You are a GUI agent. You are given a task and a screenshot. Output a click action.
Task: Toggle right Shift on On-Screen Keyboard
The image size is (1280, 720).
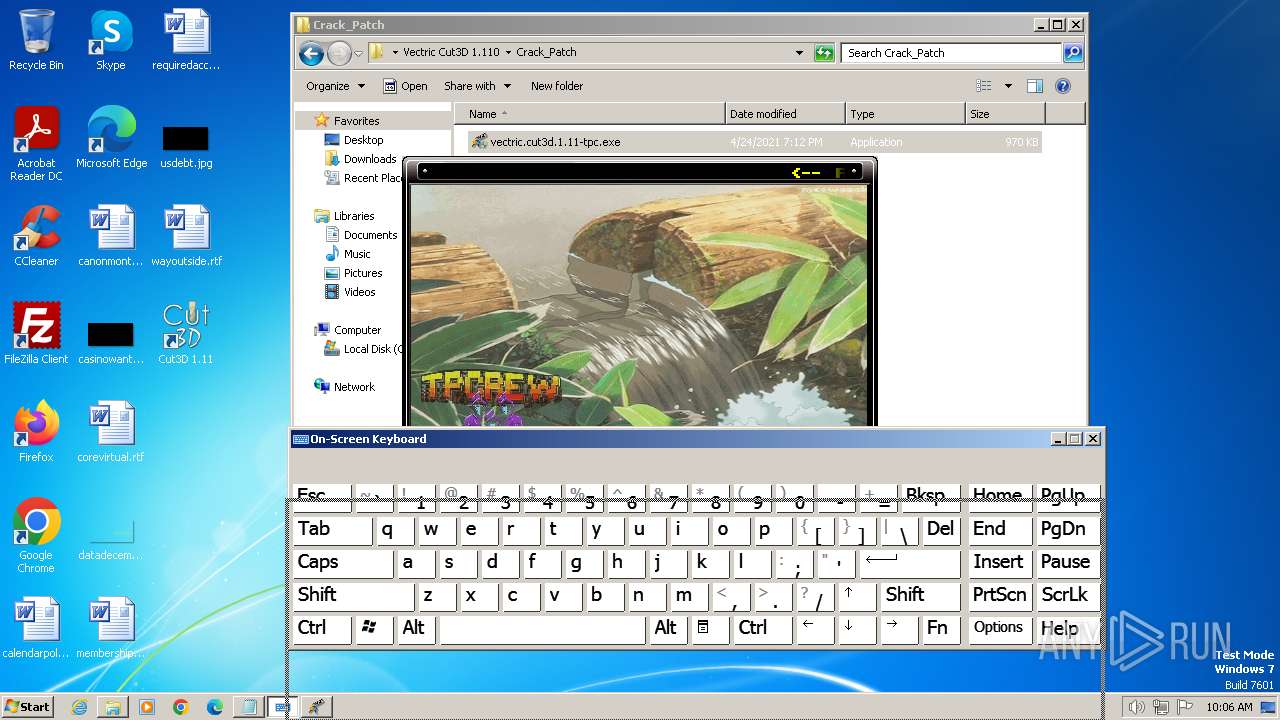click(x=920, y=596)
